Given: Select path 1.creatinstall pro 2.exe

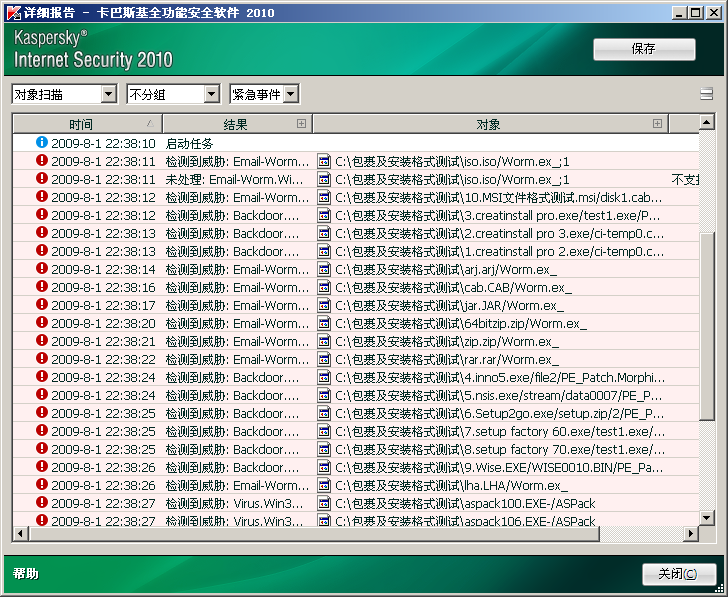Looking at the screenshot, I should coord(500,252).
